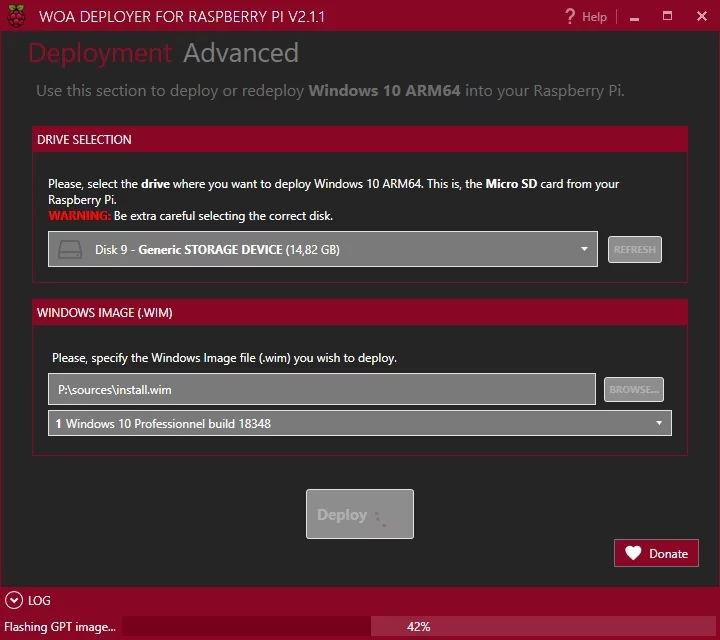Close the WOA Deployer window

pyautogui.click(x=702, y=17)
